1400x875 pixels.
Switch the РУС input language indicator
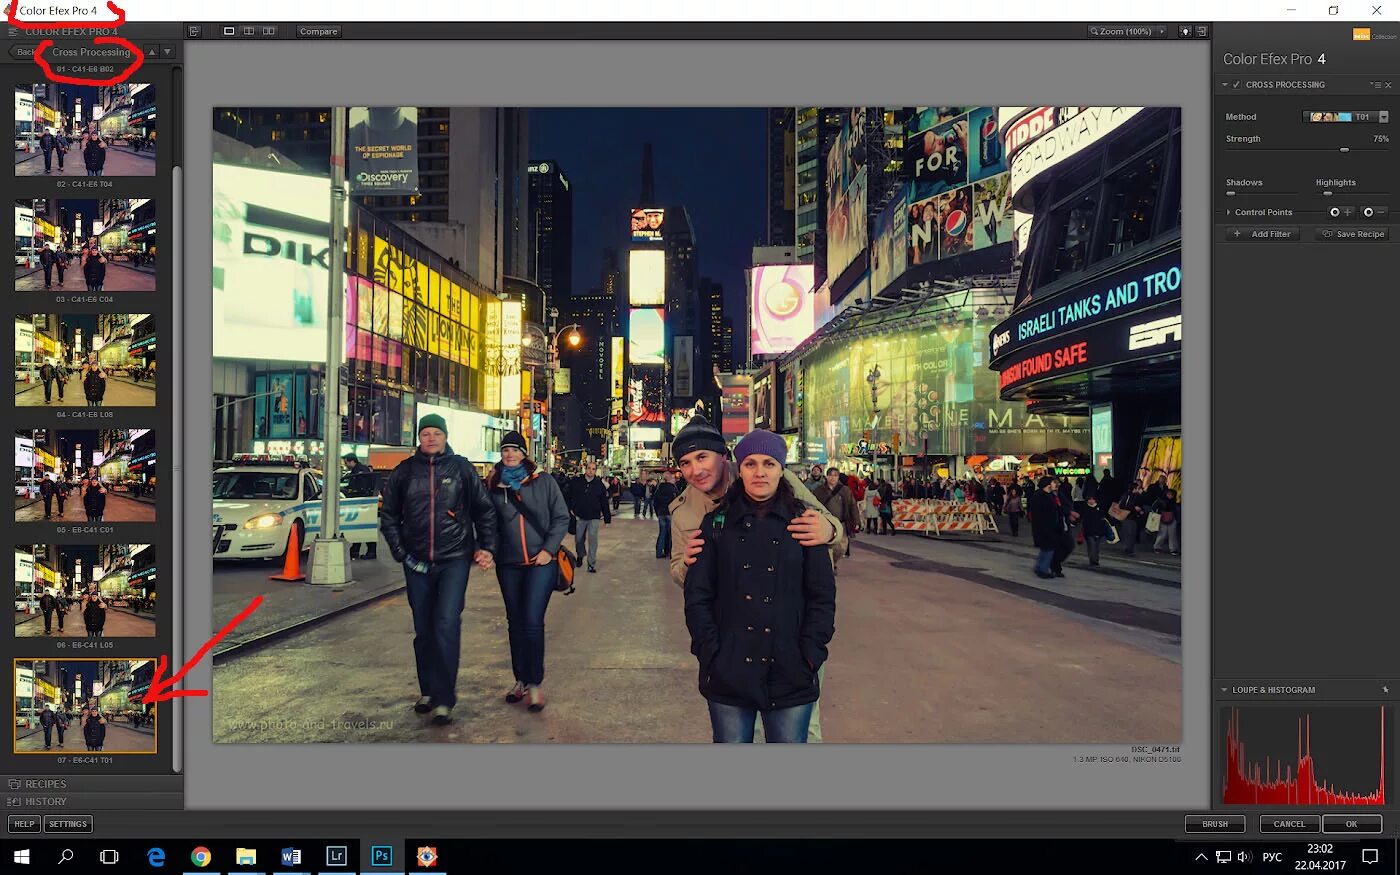pos(1272,857)
